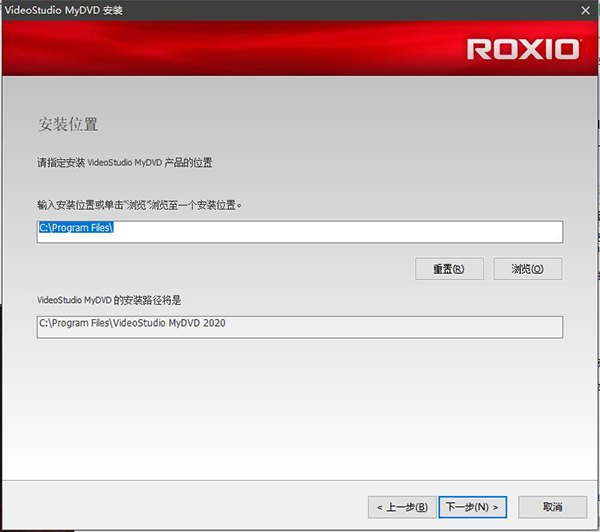Click the ROXIO logo in the banner
Screen dimensions: 600x532
(523, 49)
